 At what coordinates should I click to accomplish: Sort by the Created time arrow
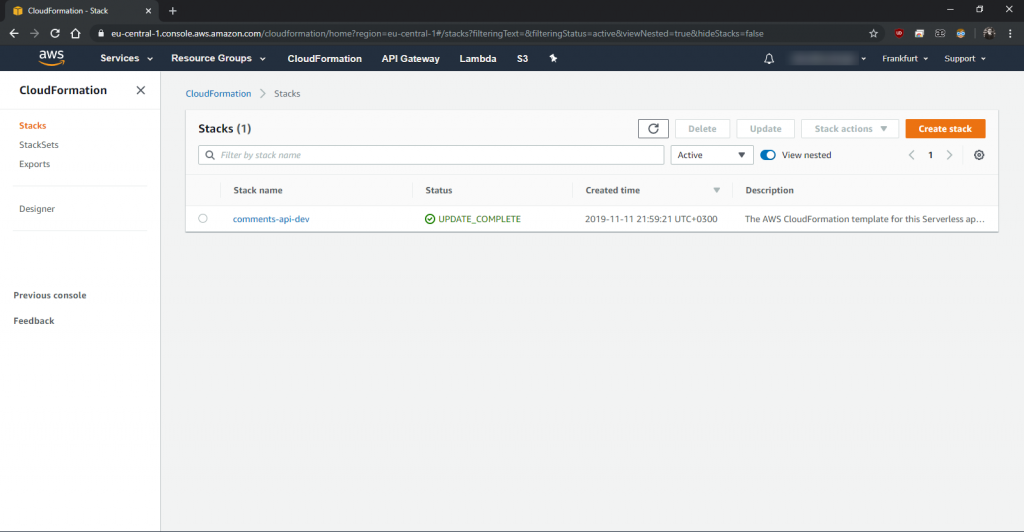(716, 190)
